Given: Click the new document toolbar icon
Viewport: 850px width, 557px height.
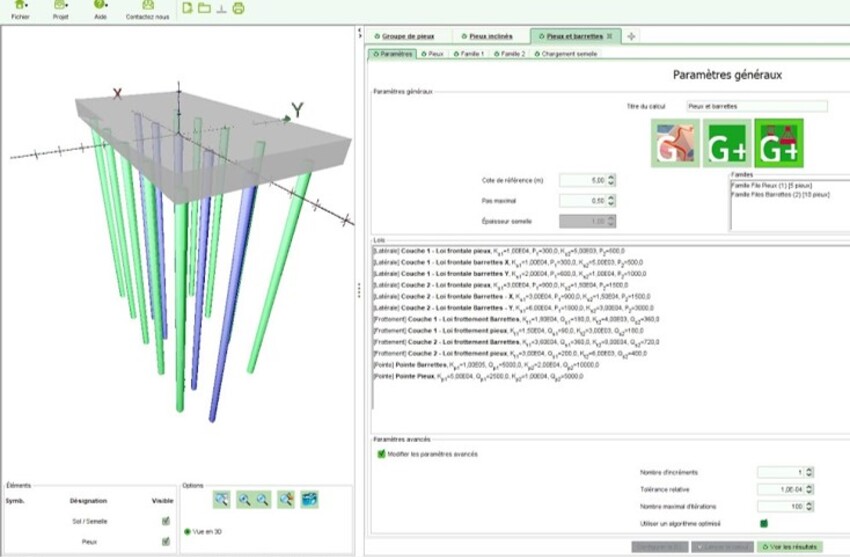Looking at the screenshot, I should click(188, 9).
